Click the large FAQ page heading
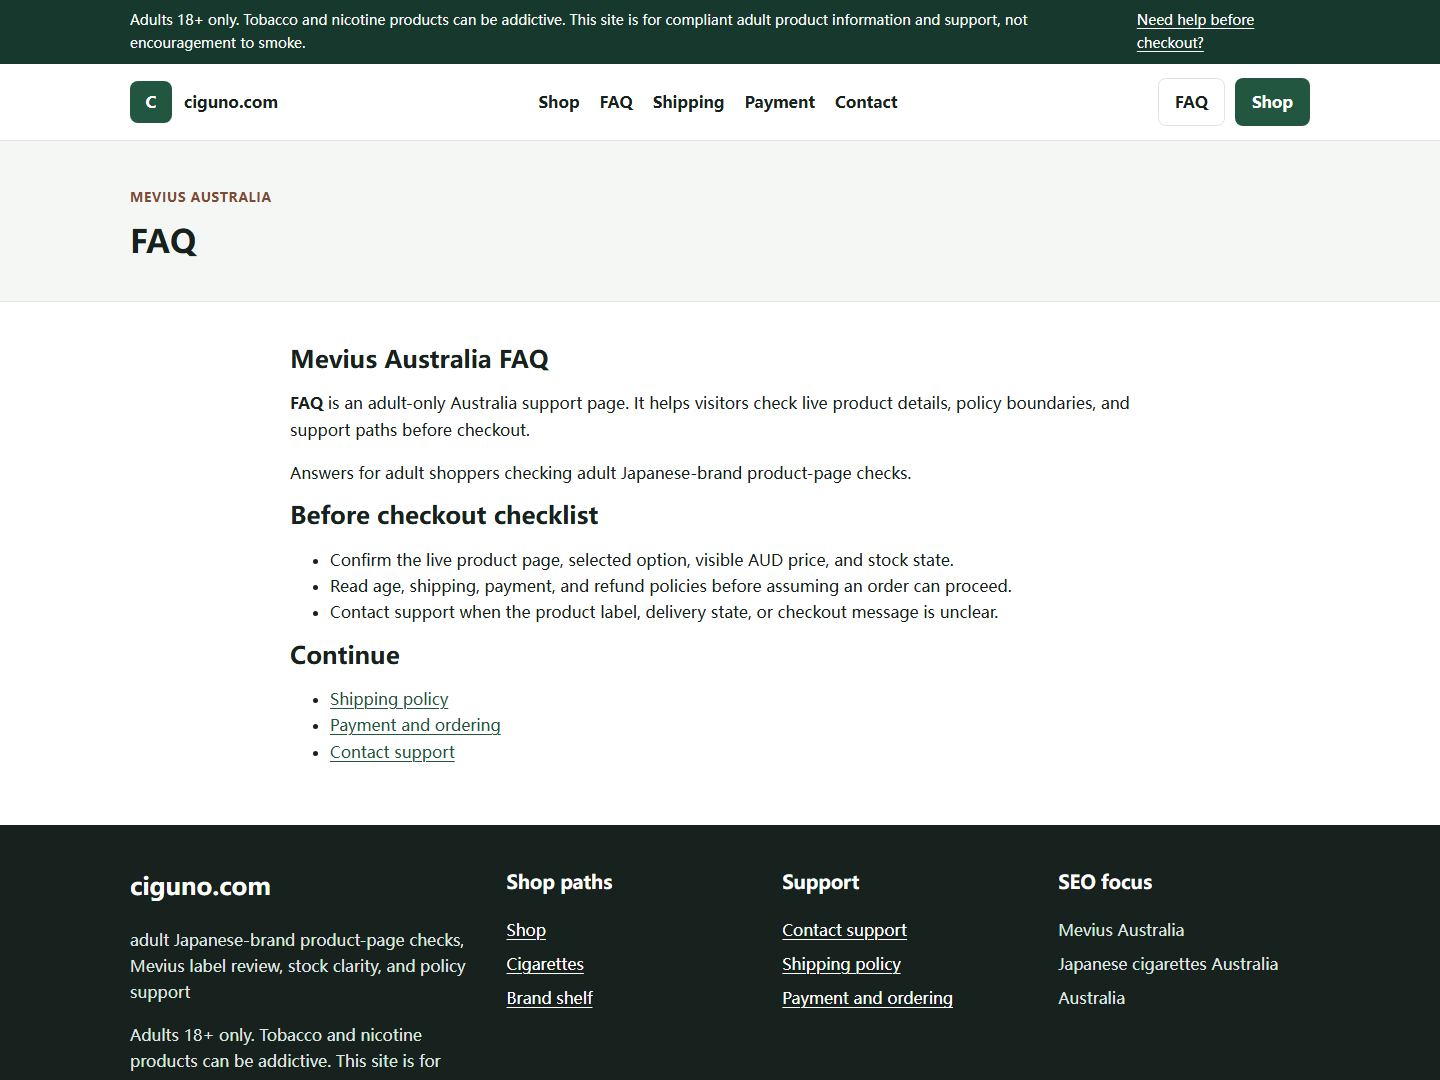The image size is (1440, 1080). click(x=163, y=241)
